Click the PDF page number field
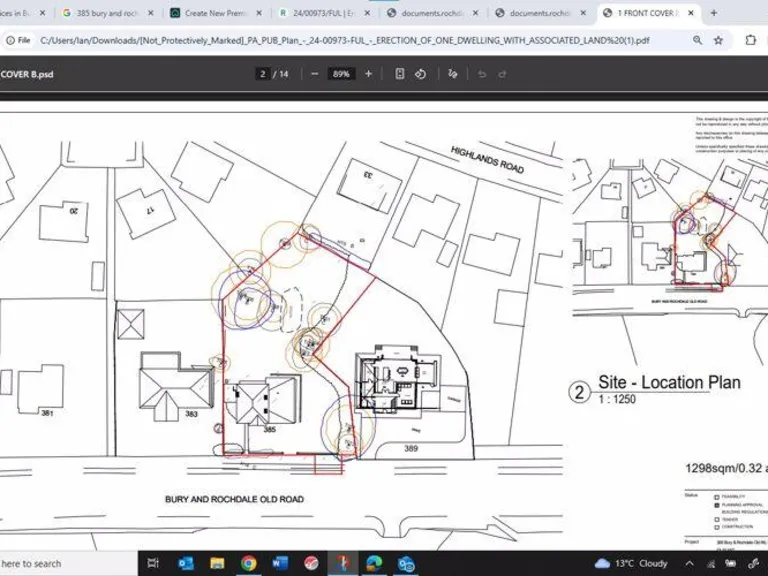The image size is (768, 576). pos(263,74)
